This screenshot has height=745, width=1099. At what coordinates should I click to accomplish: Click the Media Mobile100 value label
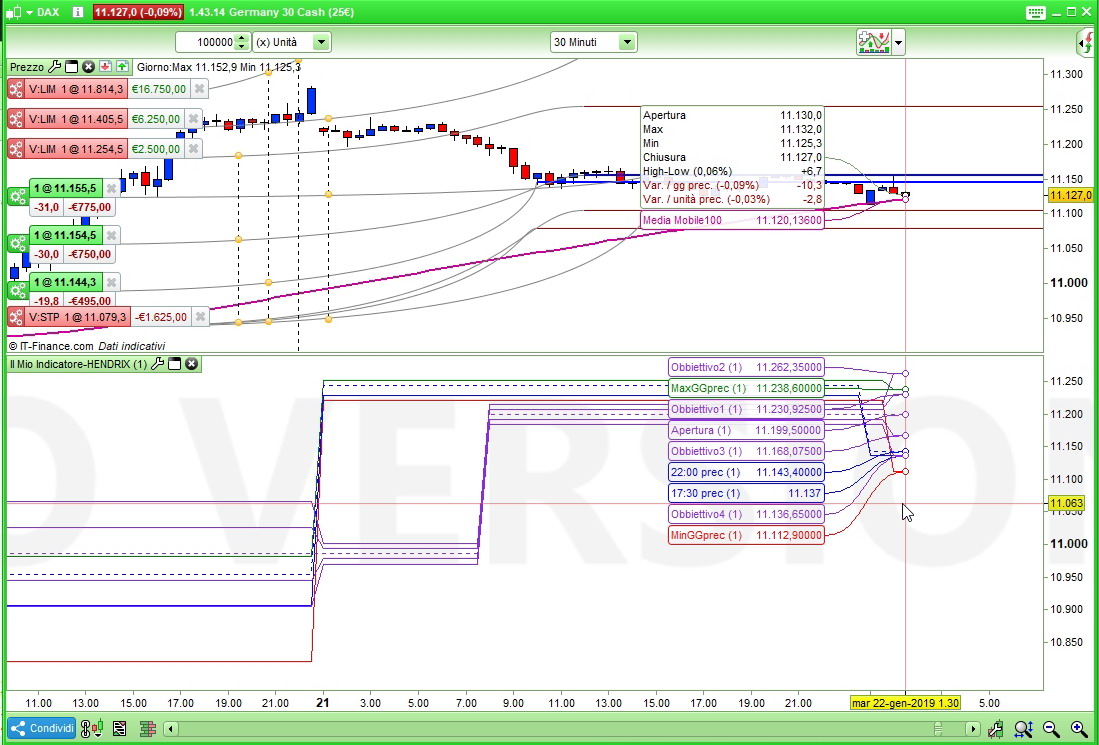(x=732, y=220)
